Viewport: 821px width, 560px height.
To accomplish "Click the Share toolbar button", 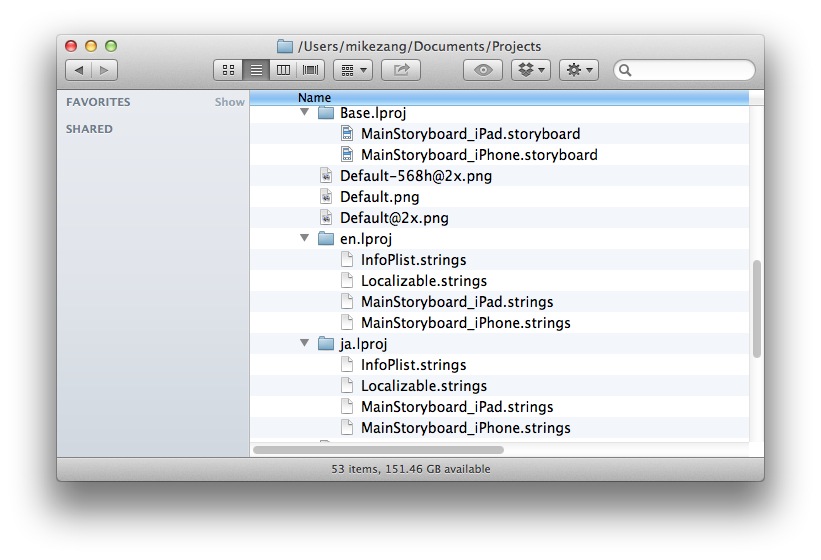I will point(401,70).
